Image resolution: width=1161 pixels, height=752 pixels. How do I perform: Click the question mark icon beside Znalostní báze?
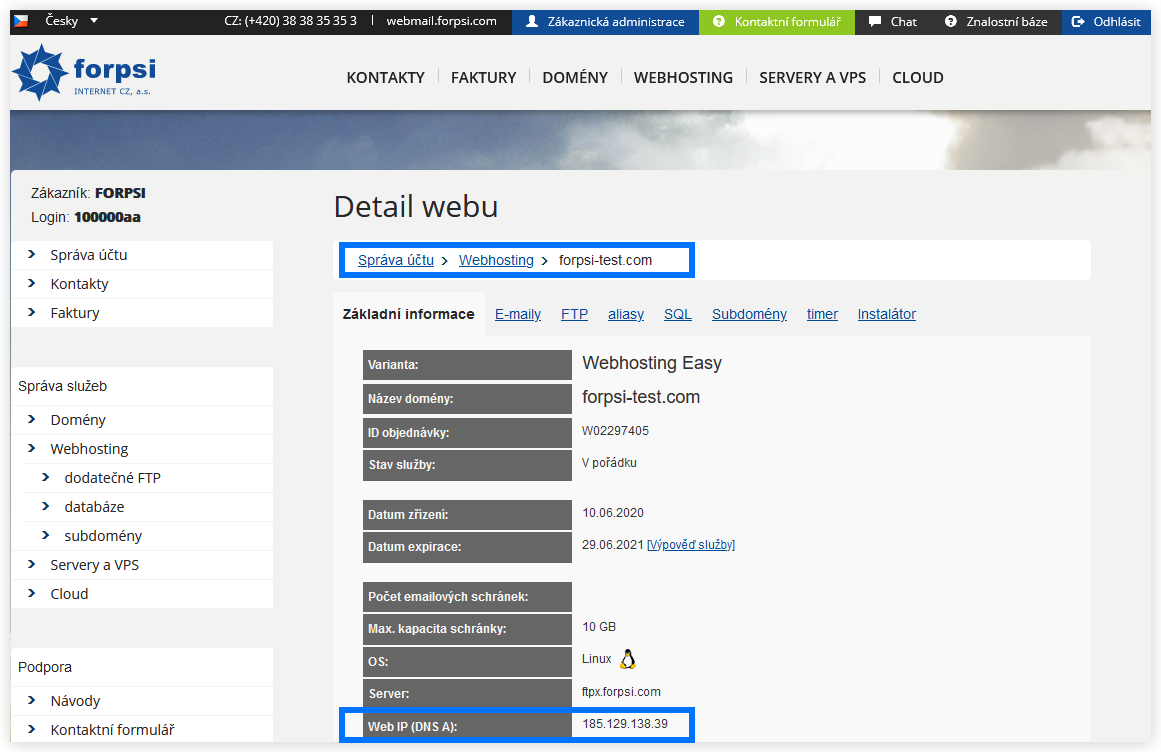pyautogui.click(x=951, y=21)
